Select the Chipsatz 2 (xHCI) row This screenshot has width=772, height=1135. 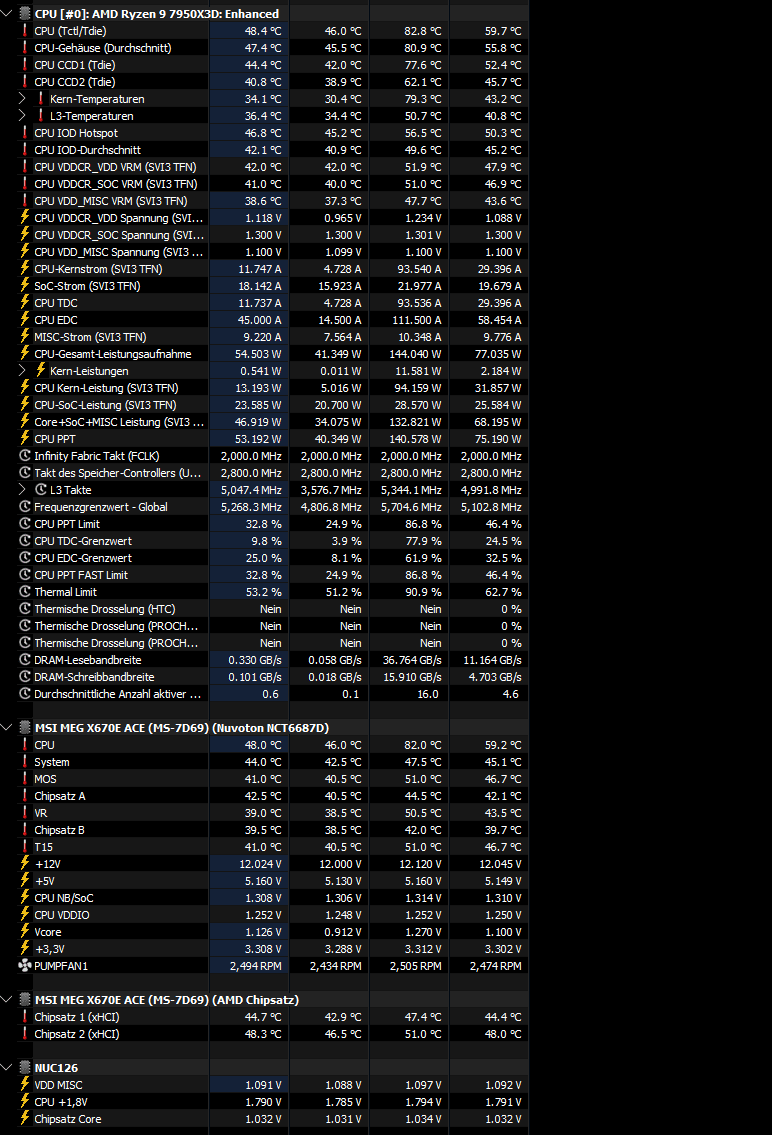pyautogui.click(x=272, y=1034)
